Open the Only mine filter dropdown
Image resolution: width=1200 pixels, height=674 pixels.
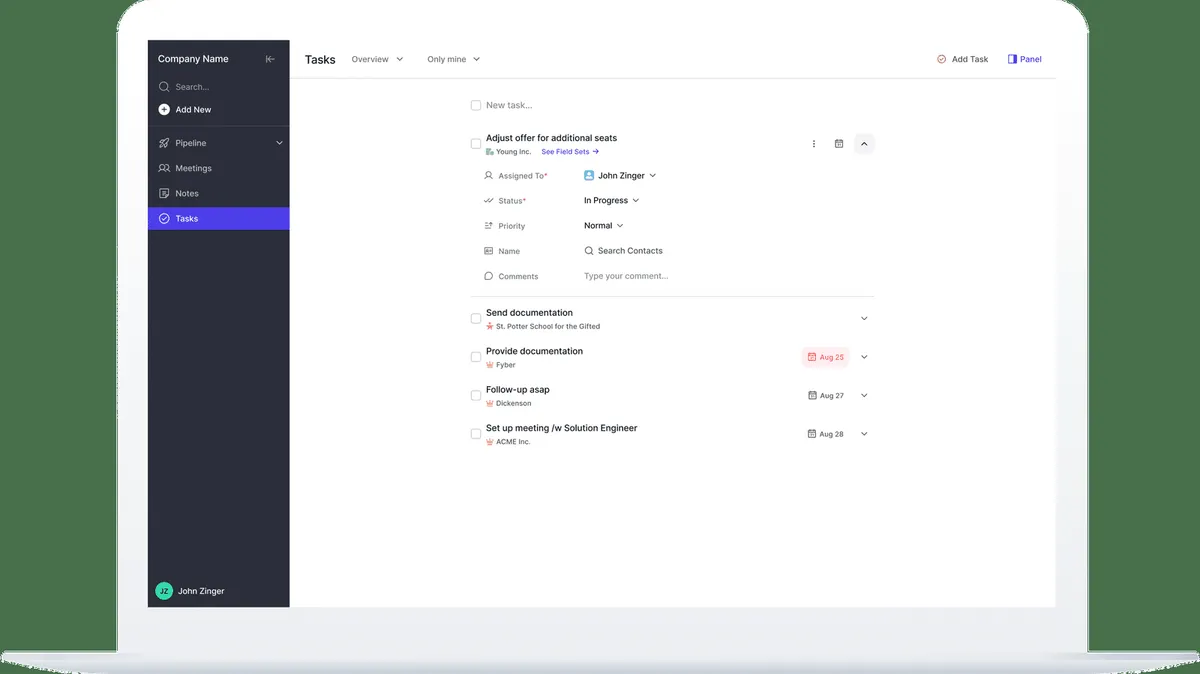click(x=453, y=59)
